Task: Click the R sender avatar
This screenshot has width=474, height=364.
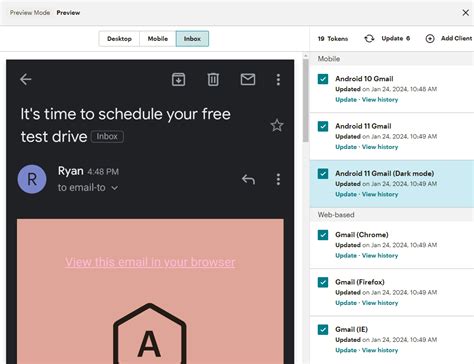Action: click(32, 179)
